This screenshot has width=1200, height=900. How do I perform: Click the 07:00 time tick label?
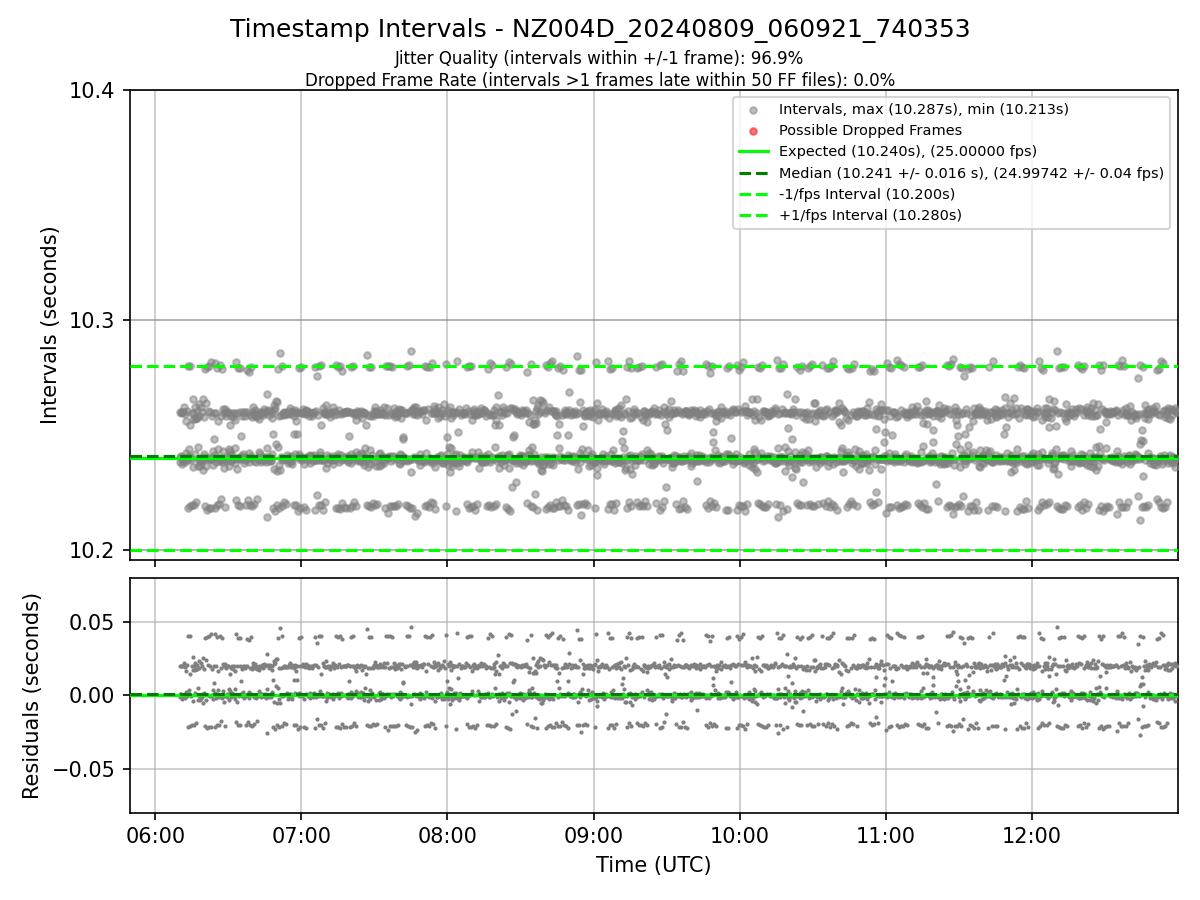(x=301, y=834)
